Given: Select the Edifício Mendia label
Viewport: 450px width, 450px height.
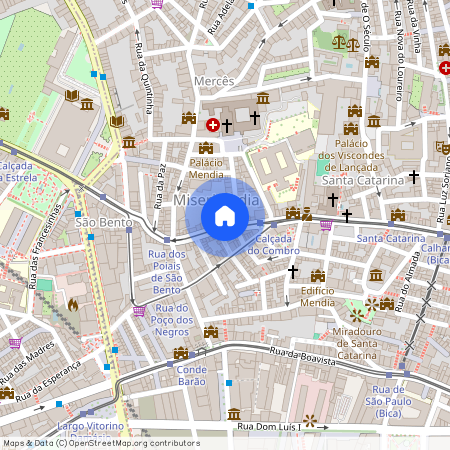Looking at the screenshot, I should point(318,297).
